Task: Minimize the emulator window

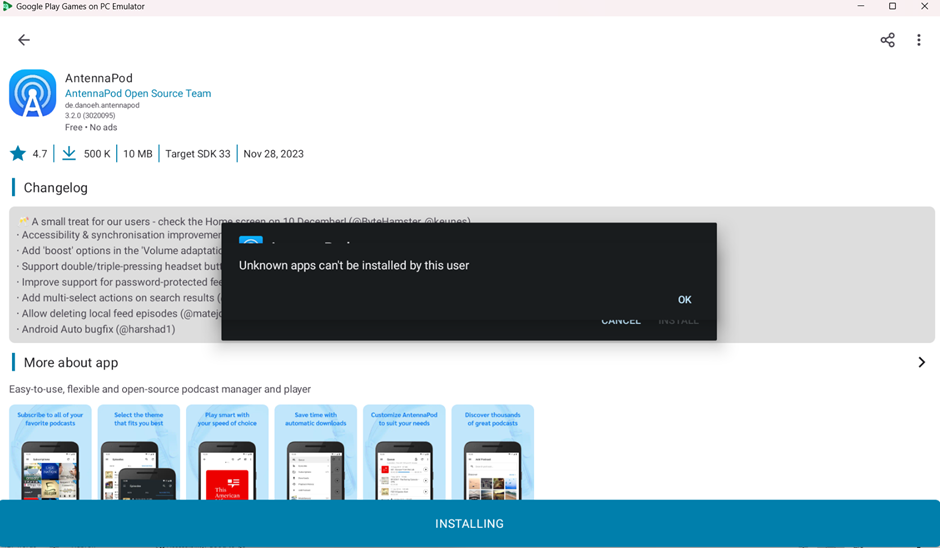Action: (x=861, y=6)
